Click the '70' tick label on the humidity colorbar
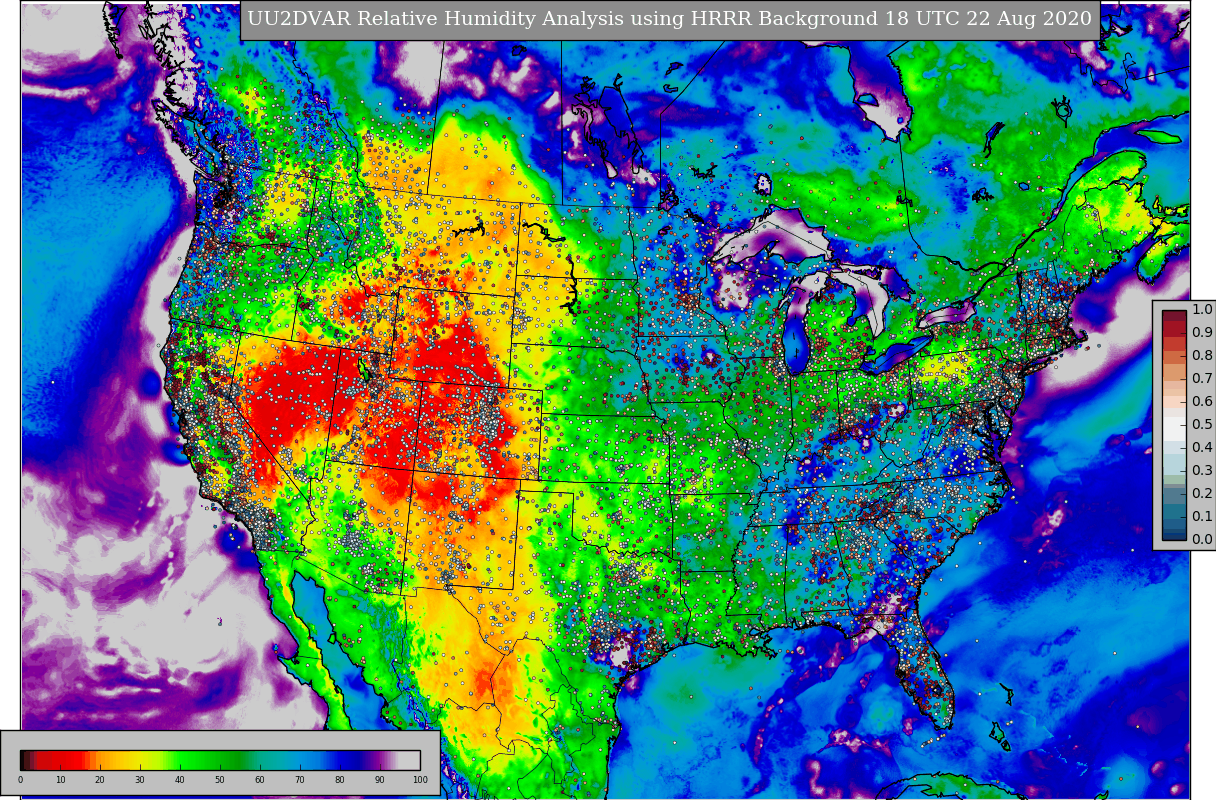Screen dimensions: 1216x800 point(300,780)
